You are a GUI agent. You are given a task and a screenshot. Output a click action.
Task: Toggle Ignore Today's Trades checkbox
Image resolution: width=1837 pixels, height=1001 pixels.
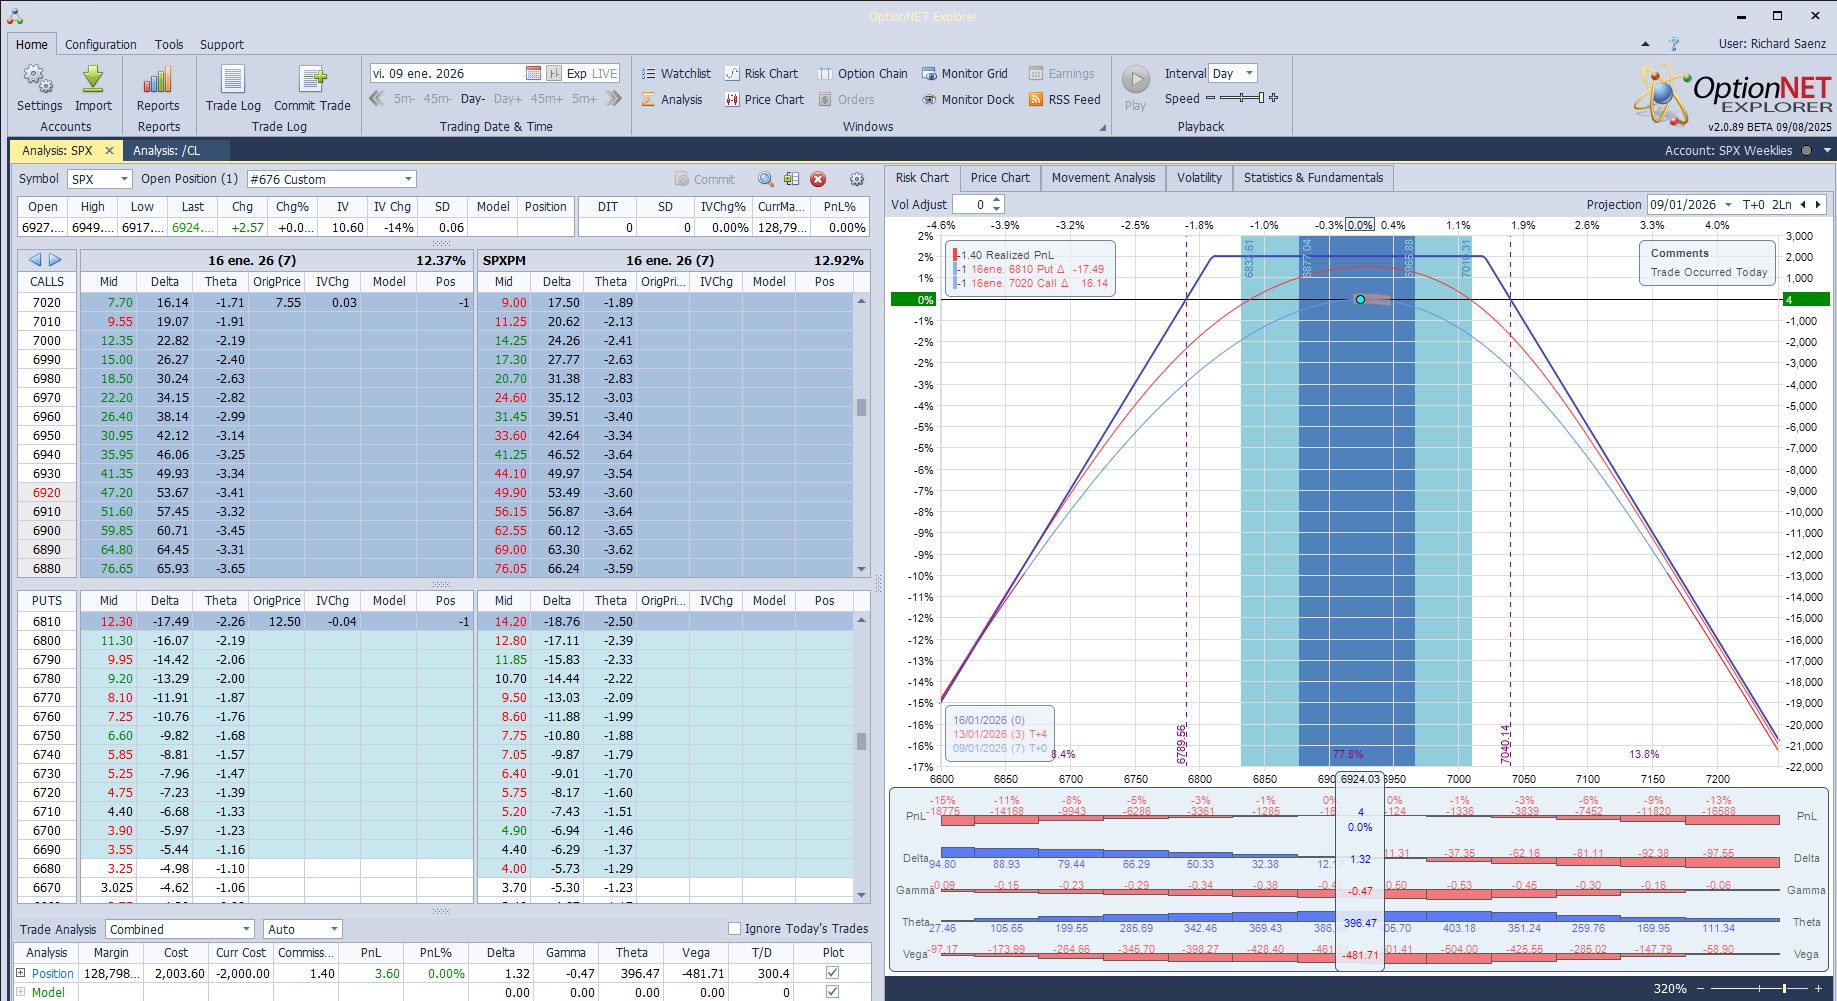(x=735, y=928)
